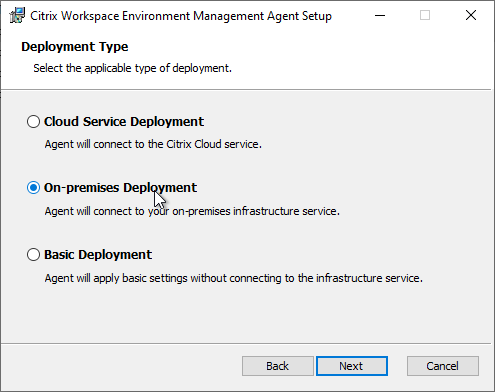Screen dimensions: 495x392
Task: Click the basic settings description text
Action: (233, 278)
